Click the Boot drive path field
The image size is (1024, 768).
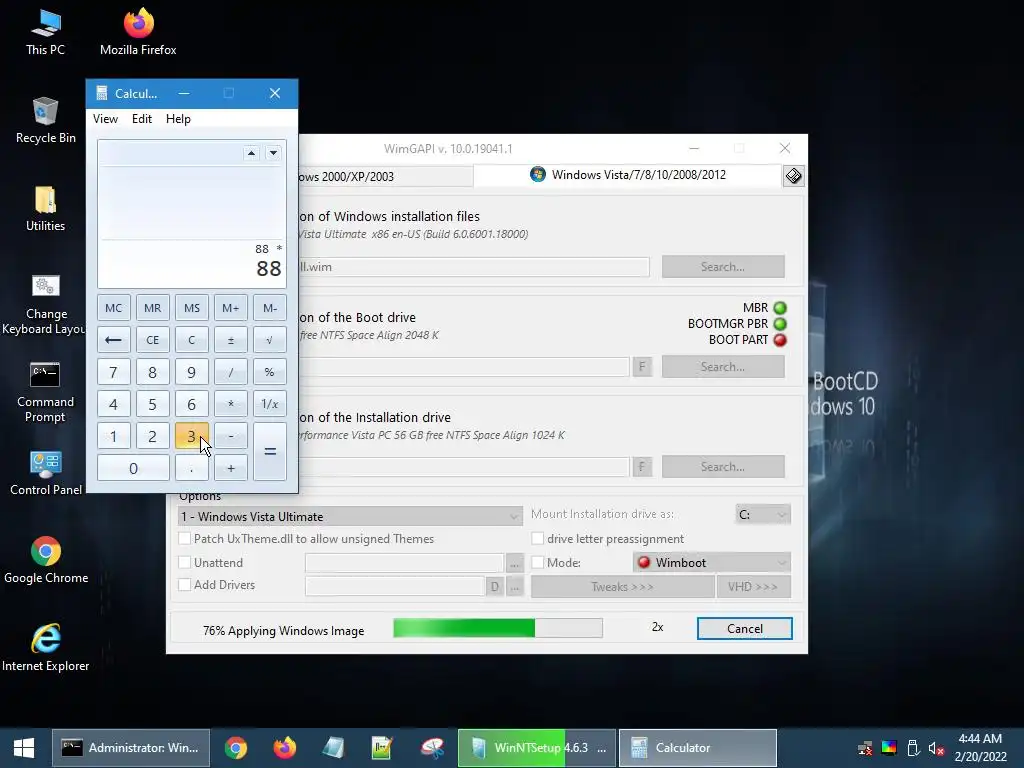(464, 366)
